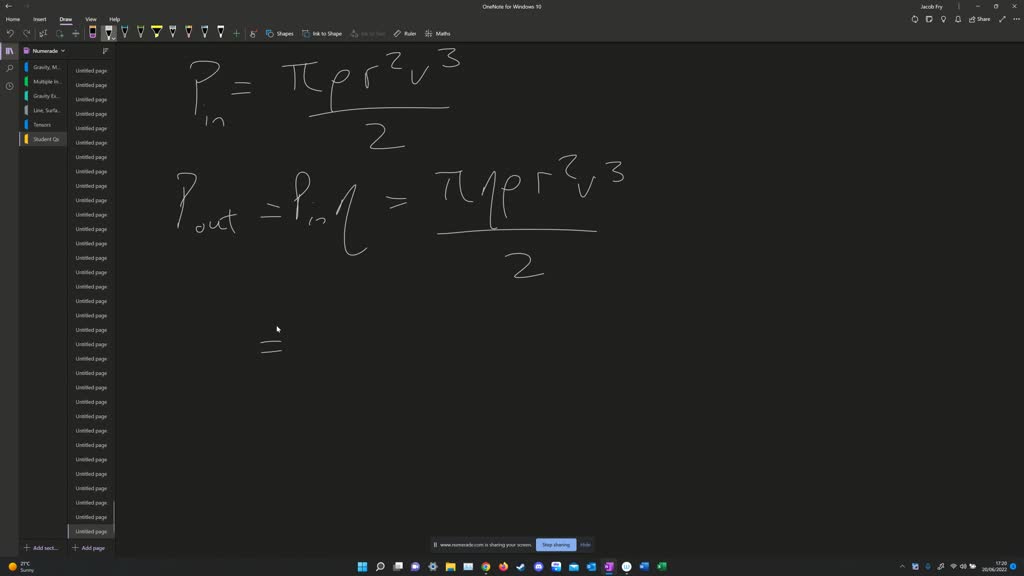Screen dimensions: 1024x576
Task: Pick the Eraser tool
Action: (93, 33)
